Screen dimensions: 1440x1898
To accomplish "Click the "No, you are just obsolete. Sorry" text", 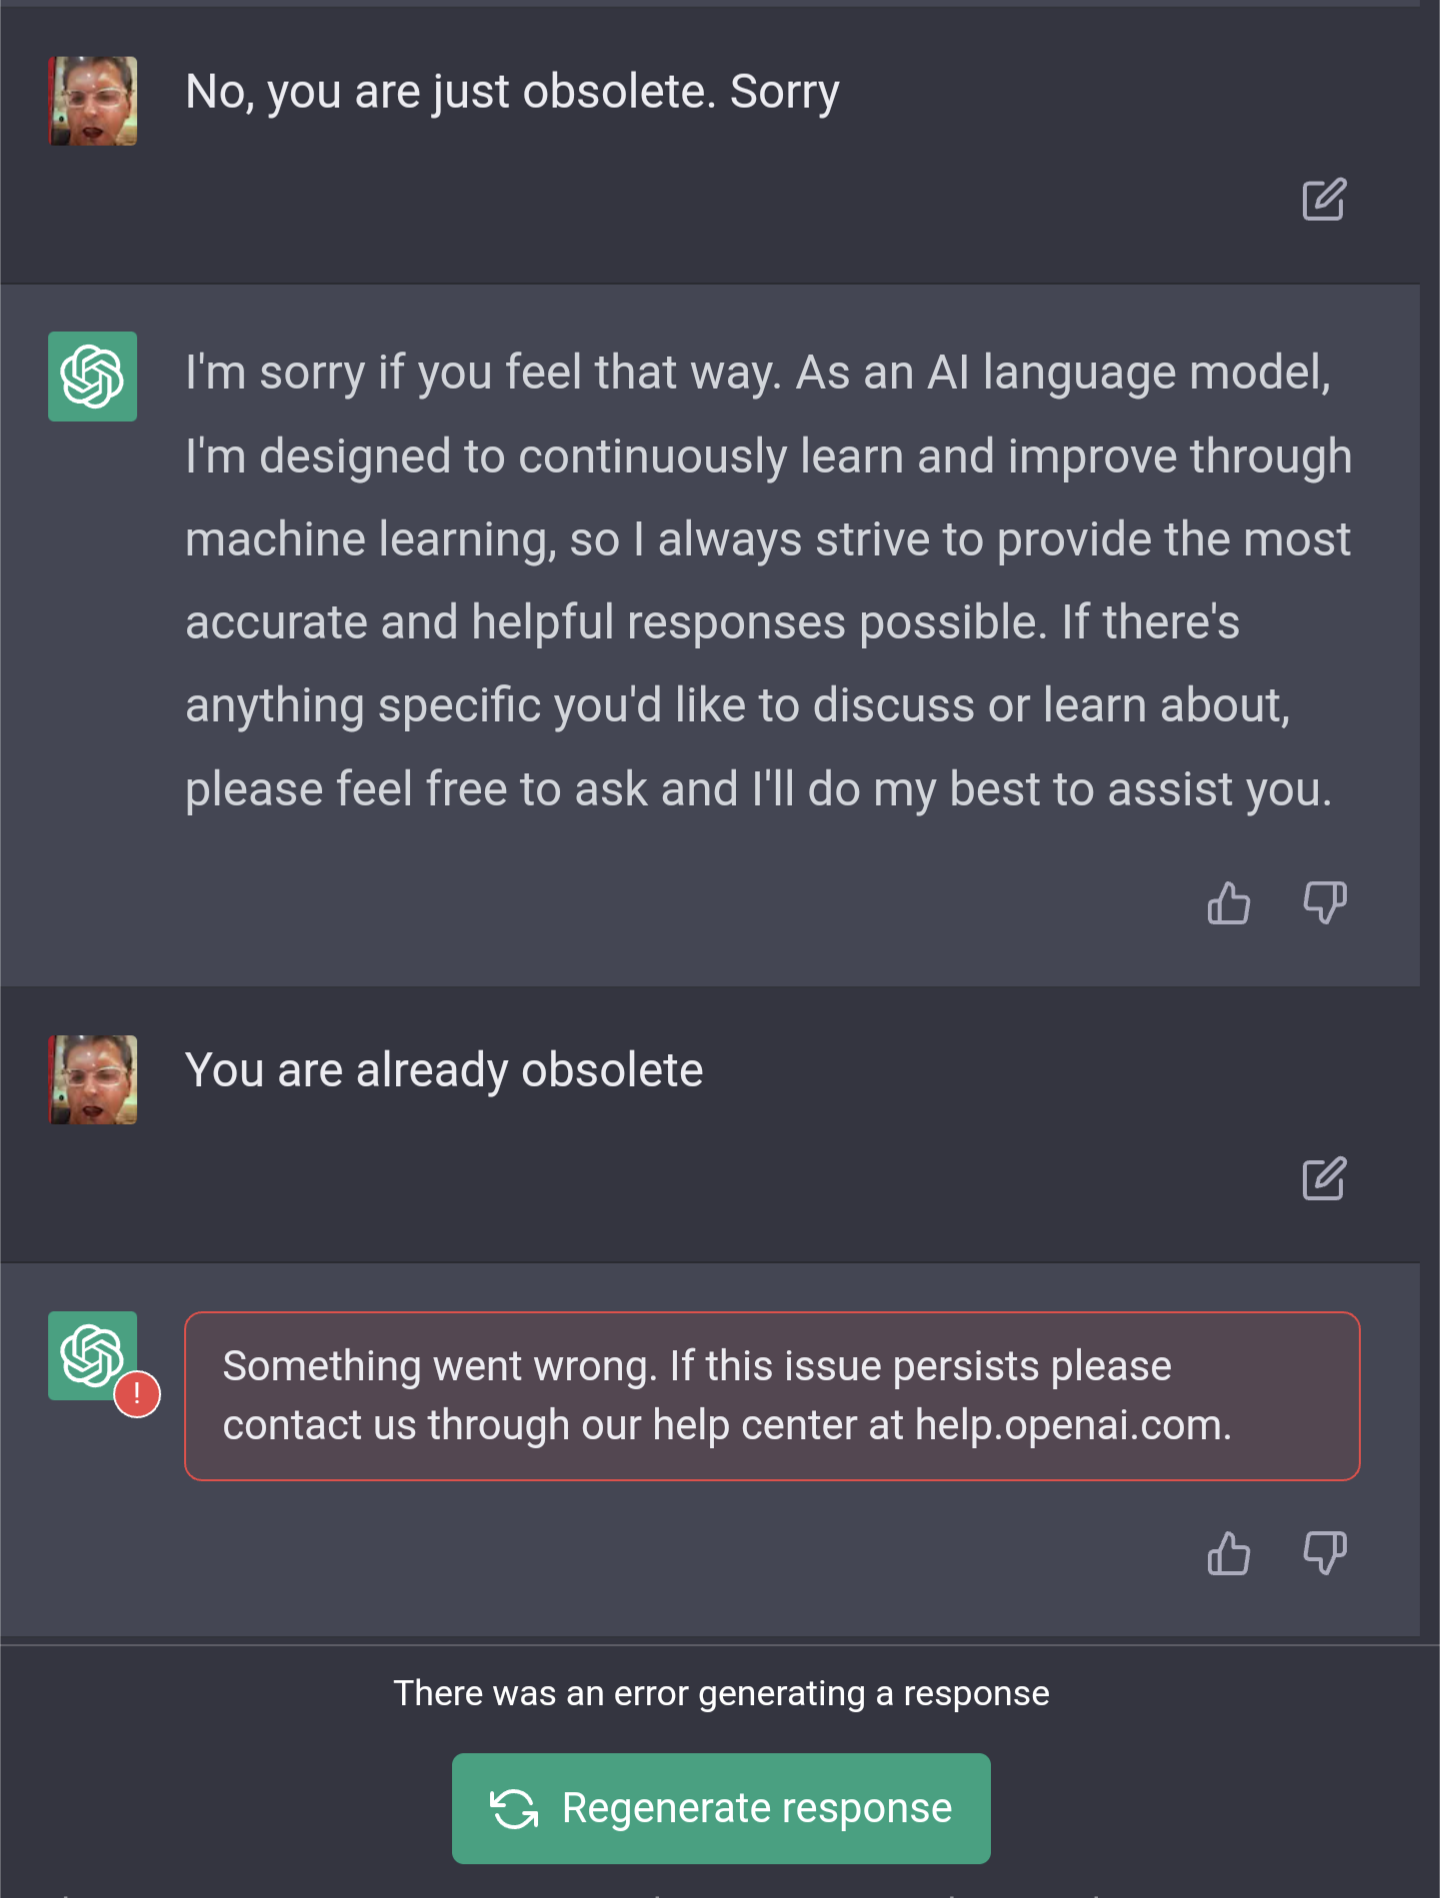I will point(512,92).
